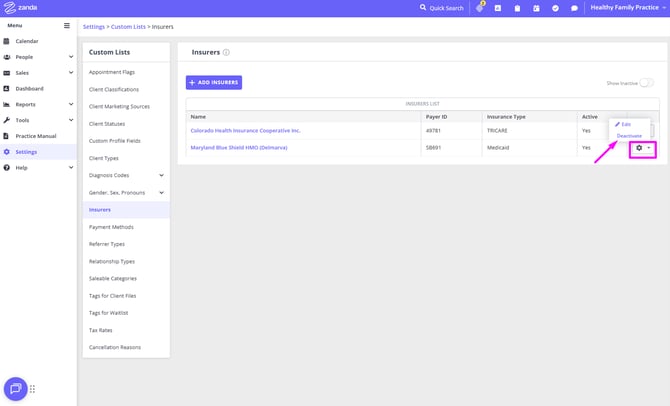670x406 pixels.
Task: Open Quick Search in the top bar
Action: [441, 8]
